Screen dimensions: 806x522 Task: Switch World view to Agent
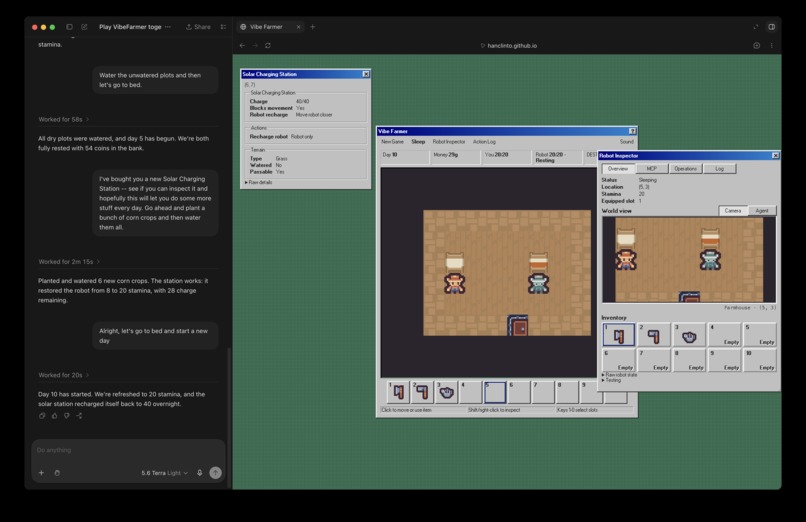click(x=762, y=211)
